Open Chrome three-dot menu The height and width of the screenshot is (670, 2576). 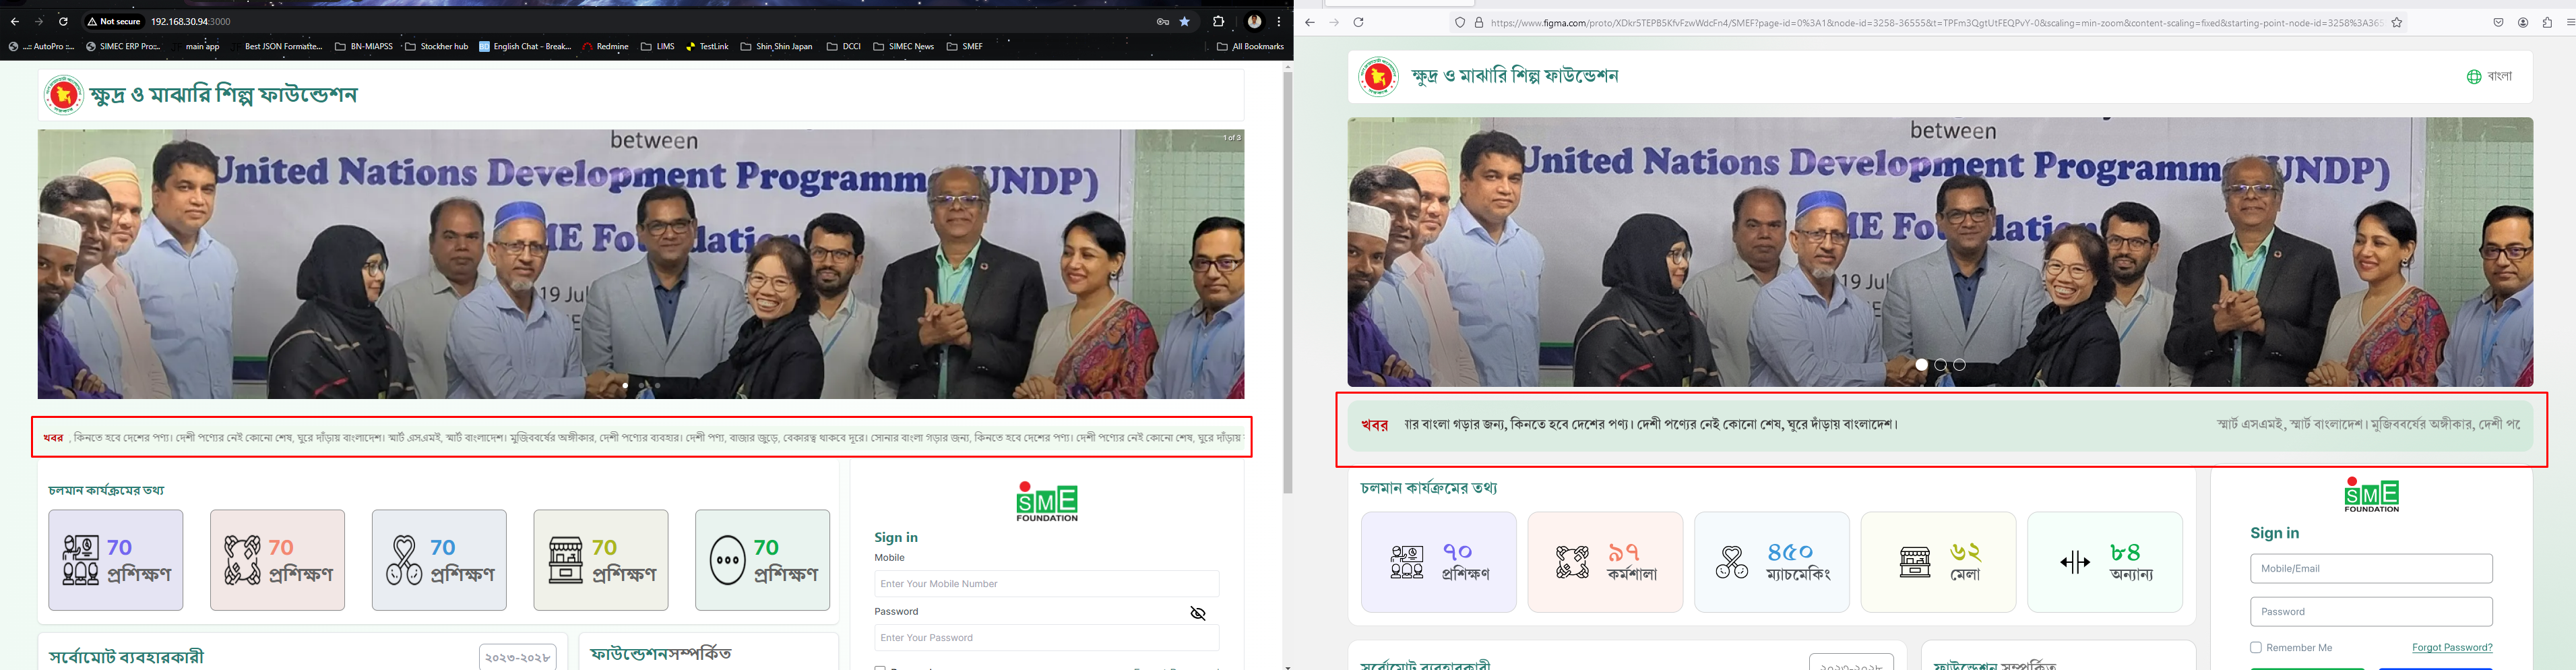pyautogui.click(x=1279, y=21)
